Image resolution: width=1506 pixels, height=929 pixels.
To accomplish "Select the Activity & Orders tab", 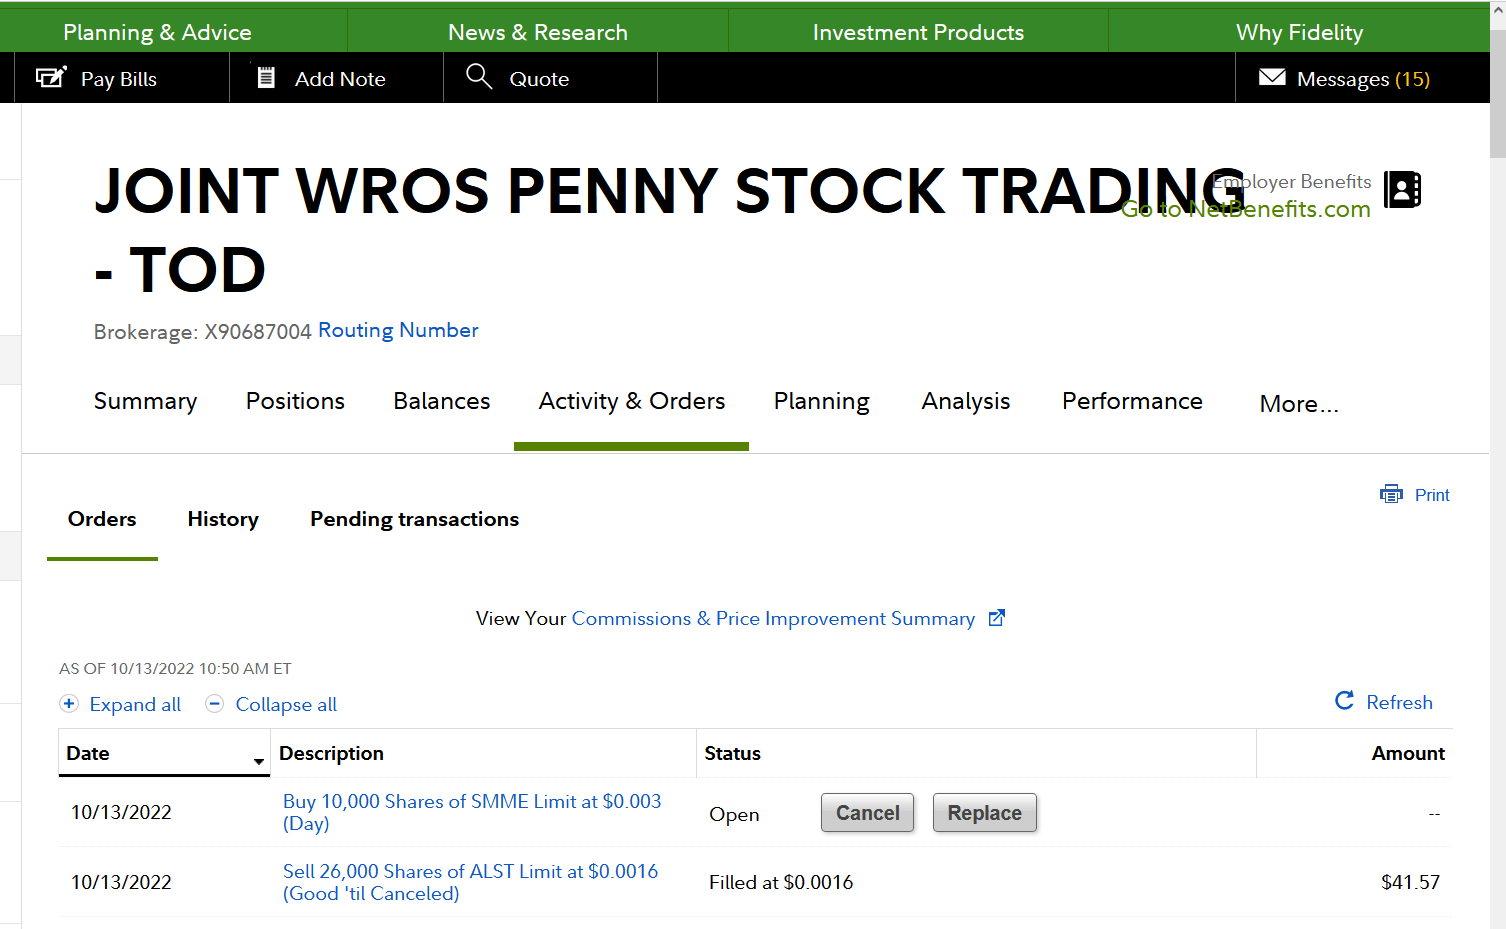I will click(x=632, y=401).
